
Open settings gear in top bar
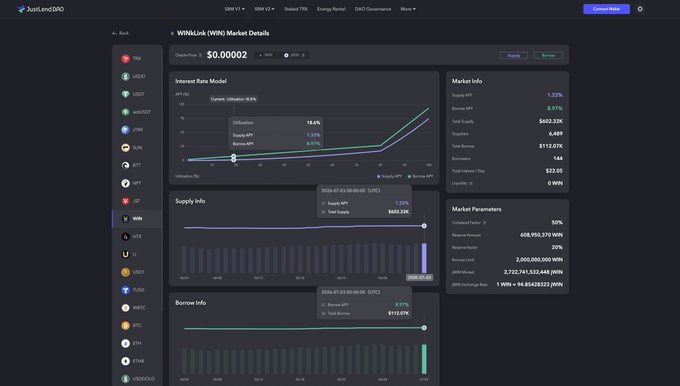tap(640, 9)
